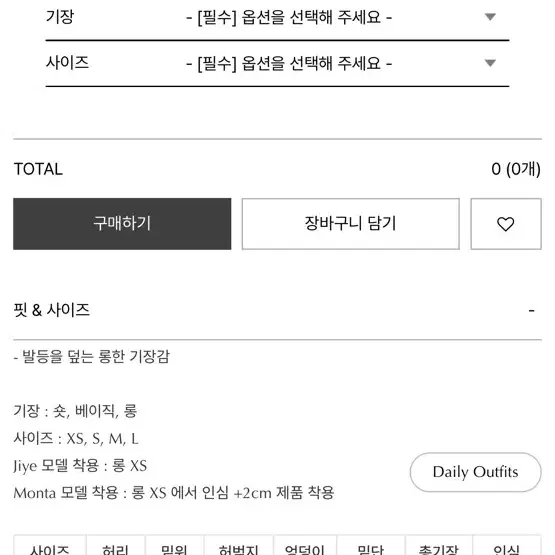Select the 밑단 column header

pyautogui.click(x=371, y=548)
